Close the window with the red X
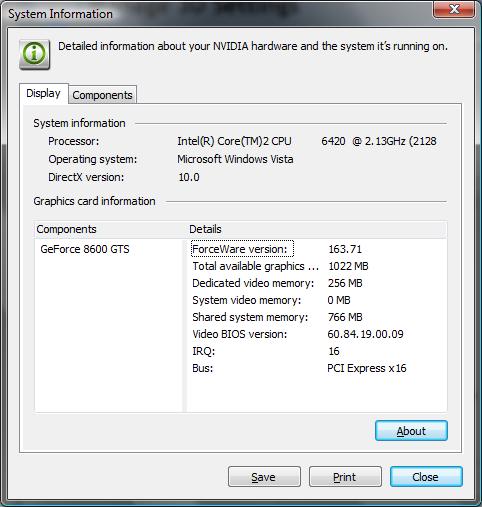The width and height of the screenshot is (482, 507). 454,9
